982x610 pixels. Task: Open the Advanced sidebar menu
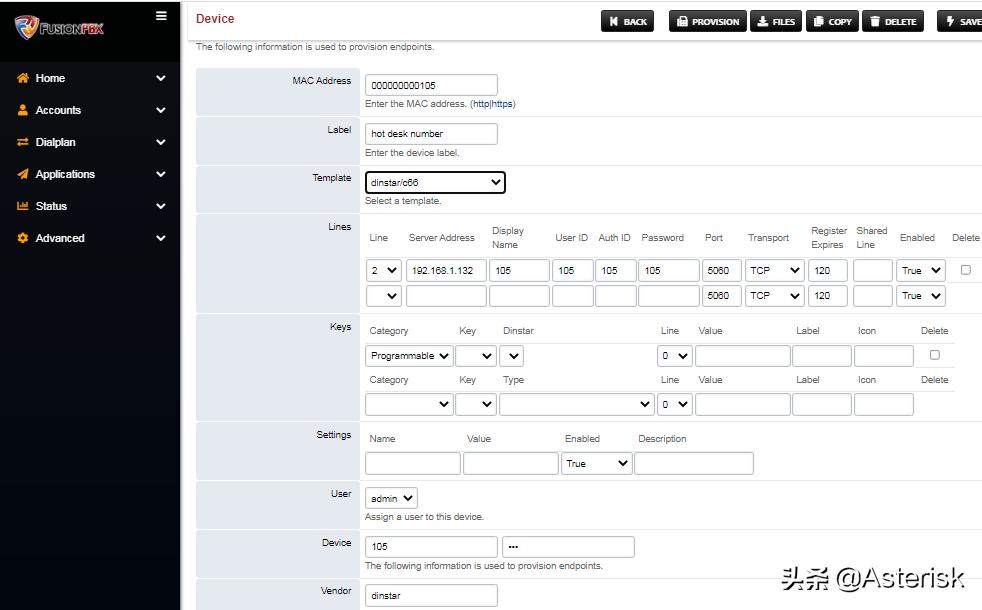60,238
